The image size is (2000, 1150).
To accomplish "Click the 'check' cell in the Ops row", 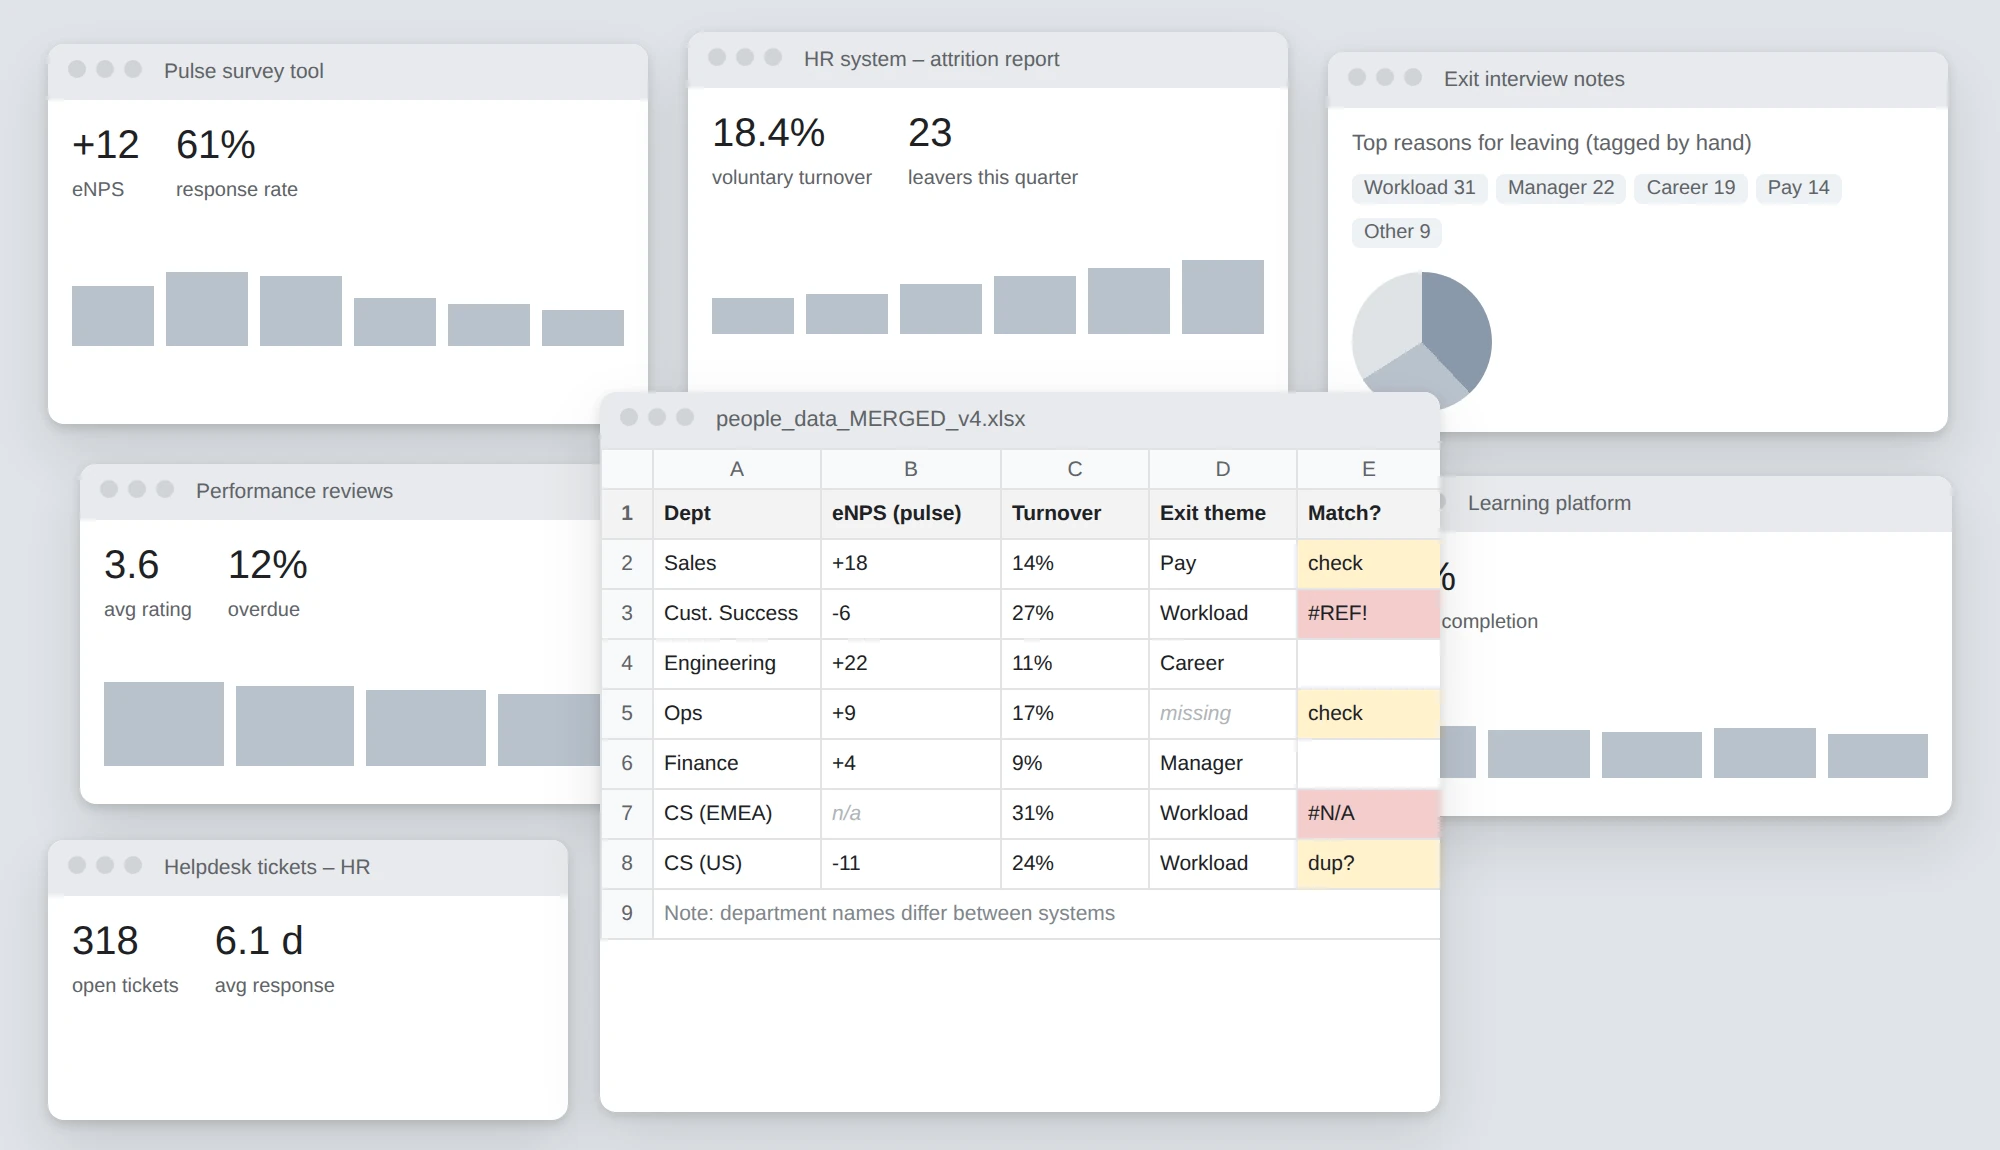I will point(1368,713).
